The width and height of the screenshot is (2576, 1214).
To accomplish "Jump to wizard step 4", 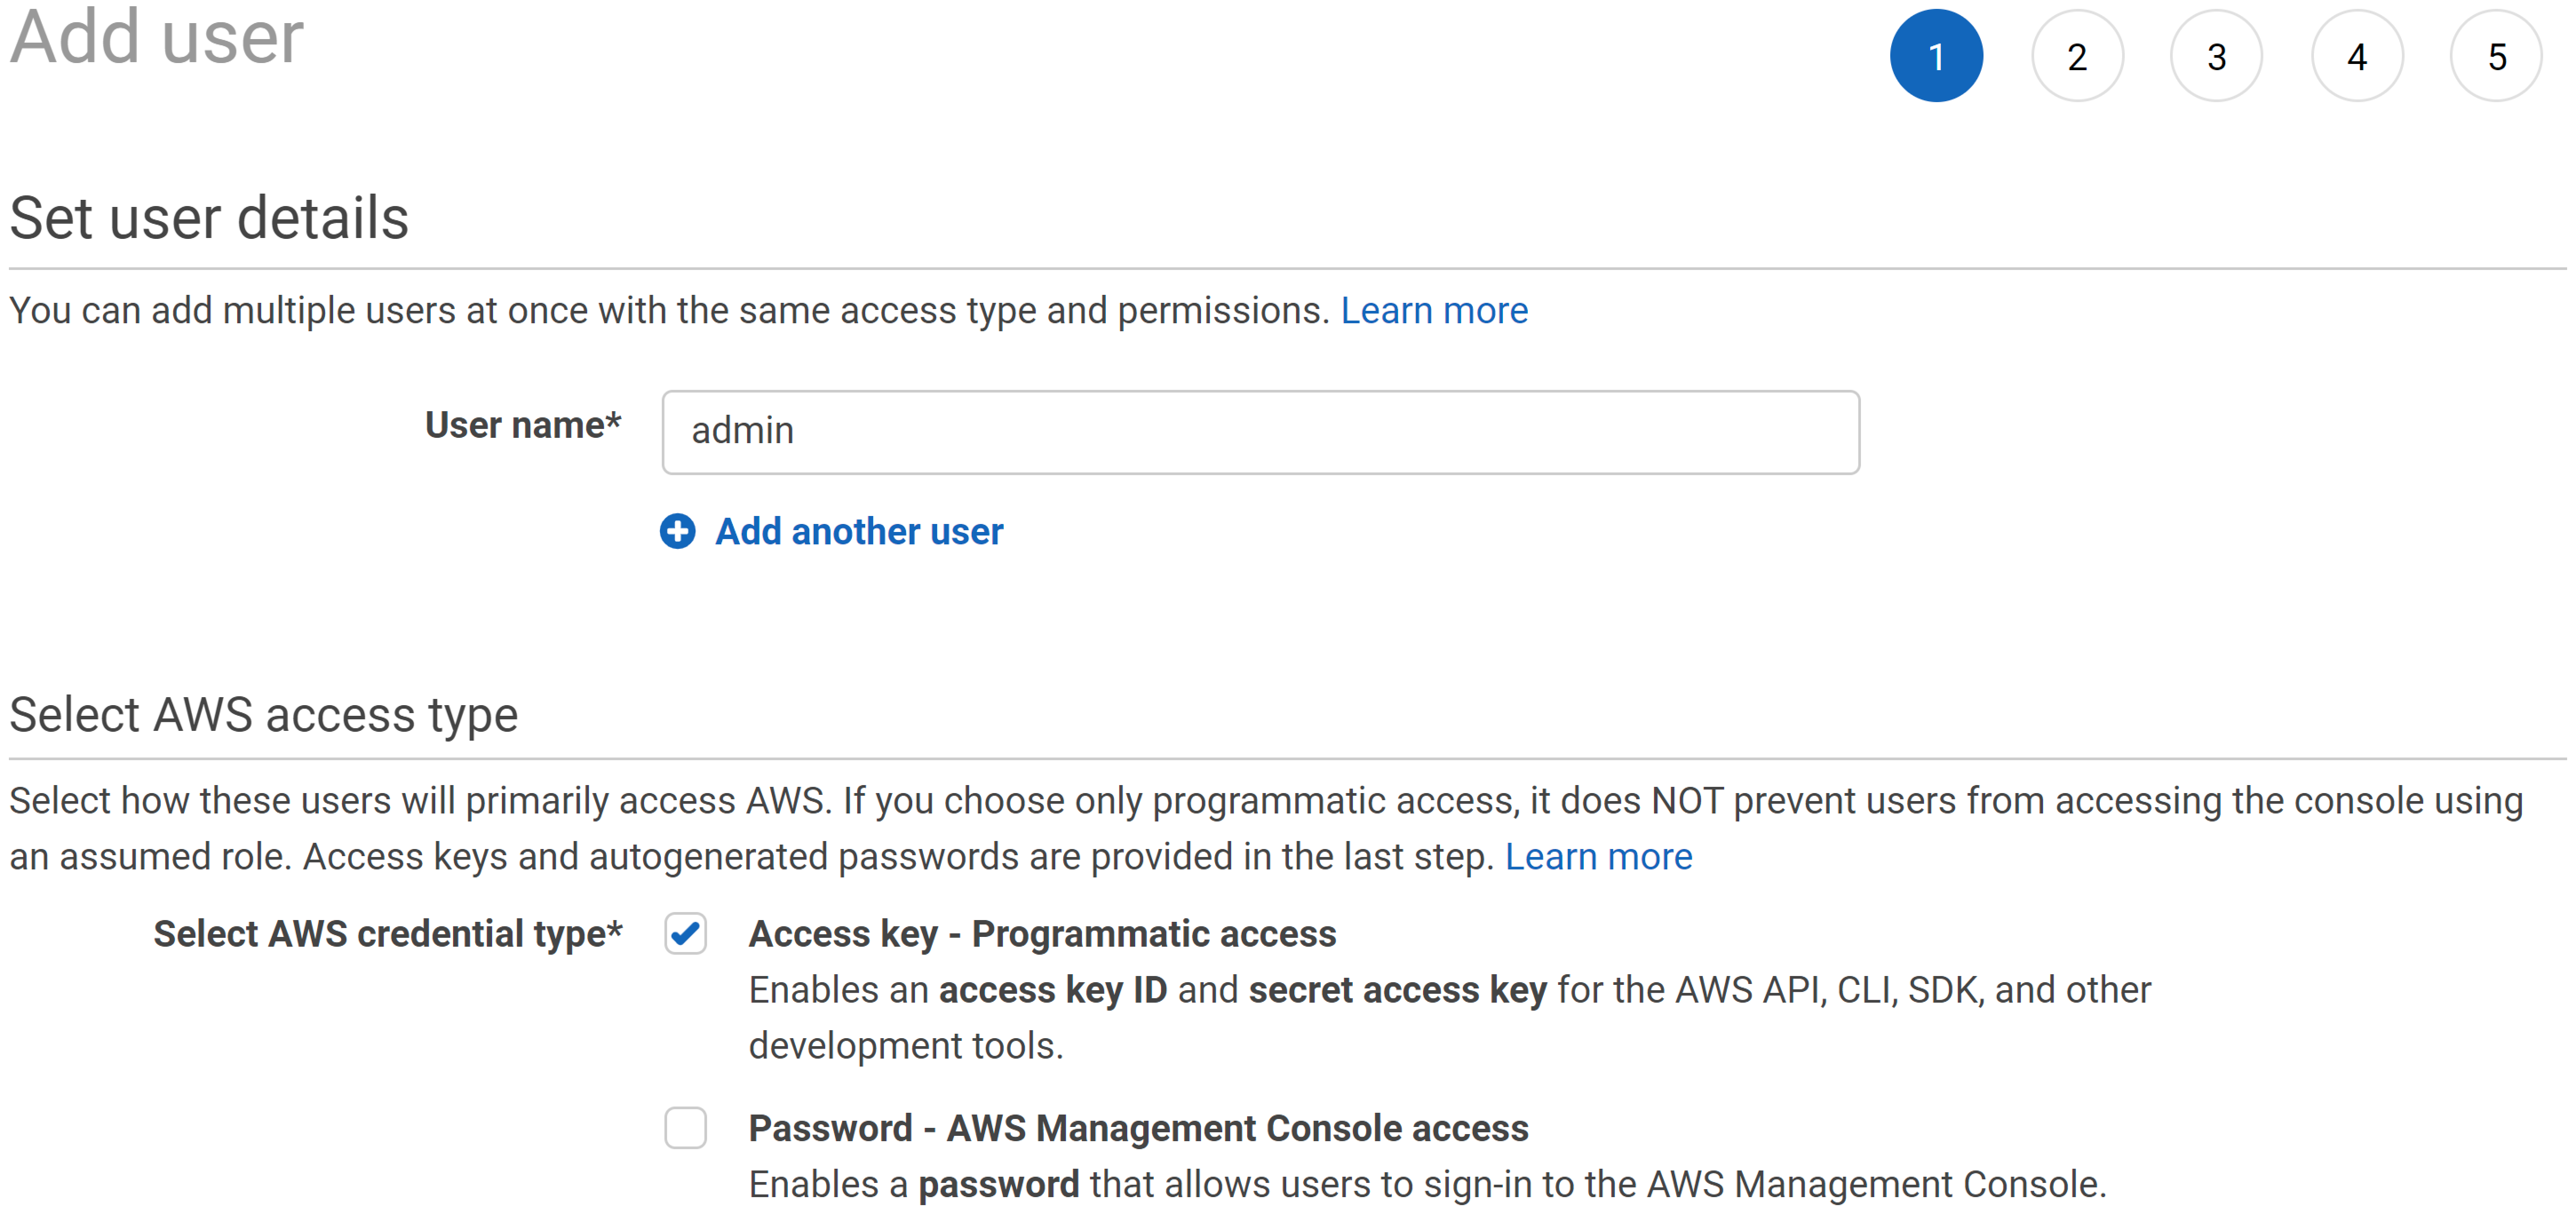I will click(2357, 56).
